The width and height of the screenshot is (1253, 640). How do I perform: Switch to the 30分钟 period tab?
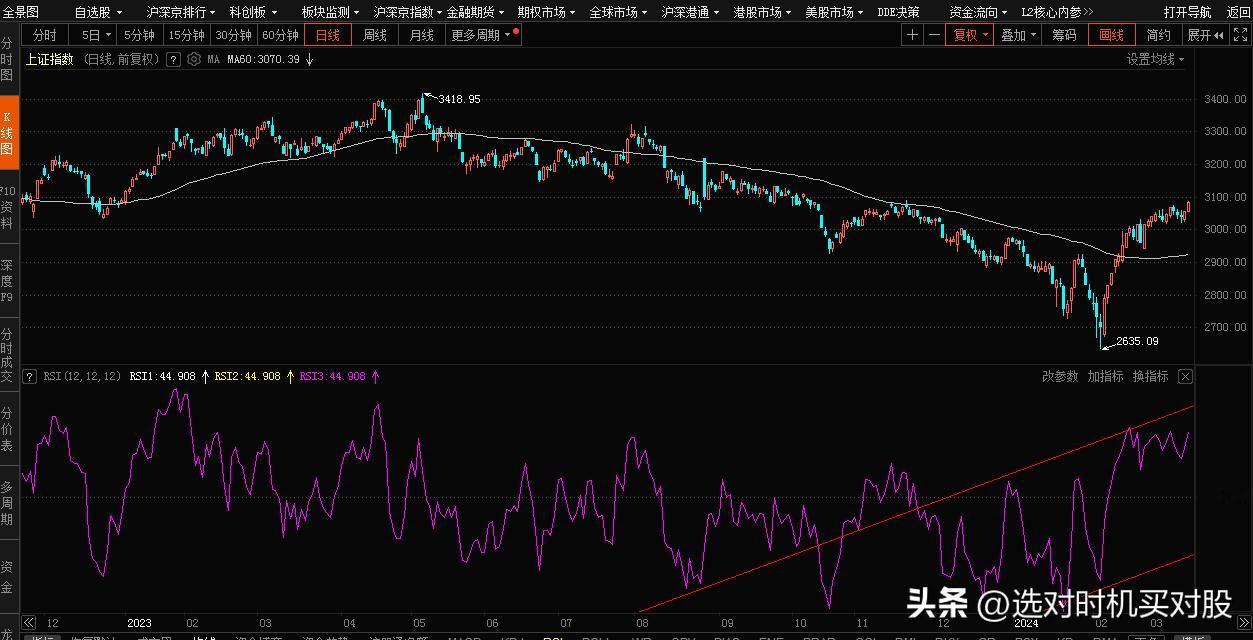click(234, 35)
